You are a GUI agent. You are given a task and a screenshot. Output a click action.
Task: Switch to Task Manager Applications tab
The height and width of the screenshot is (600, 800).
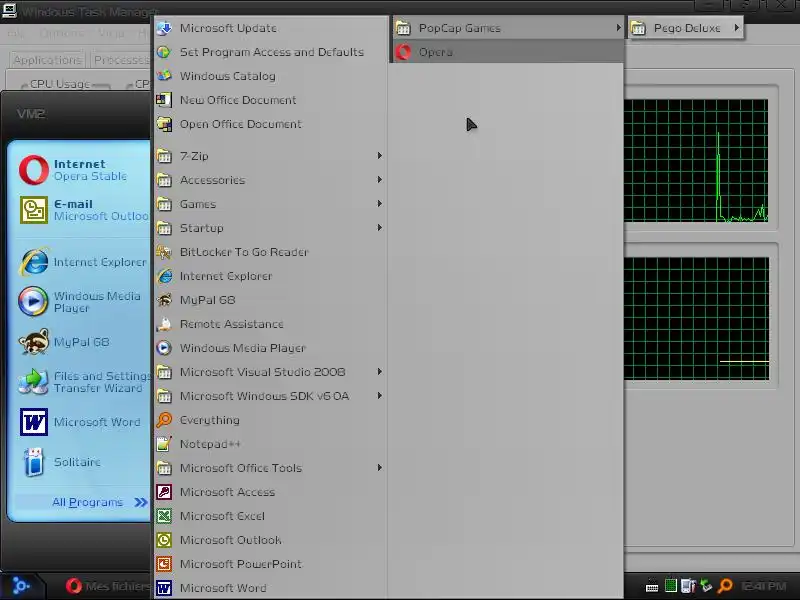click(x=47, y=60)
